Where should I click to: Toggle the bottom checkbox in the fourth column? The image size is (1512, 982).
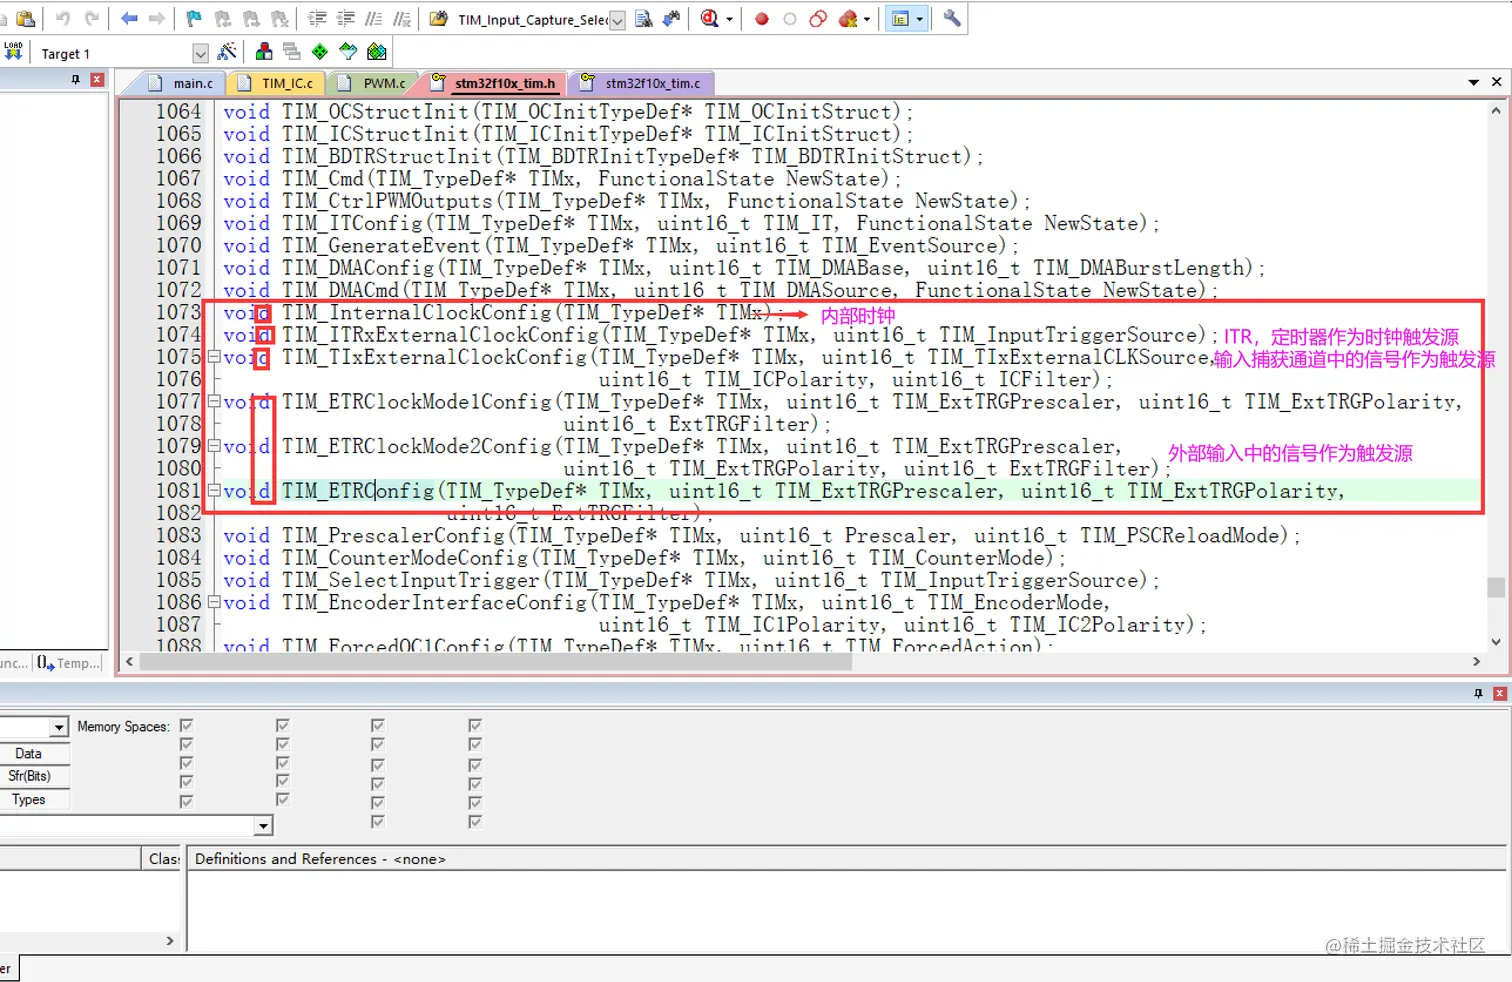(475, 821)
